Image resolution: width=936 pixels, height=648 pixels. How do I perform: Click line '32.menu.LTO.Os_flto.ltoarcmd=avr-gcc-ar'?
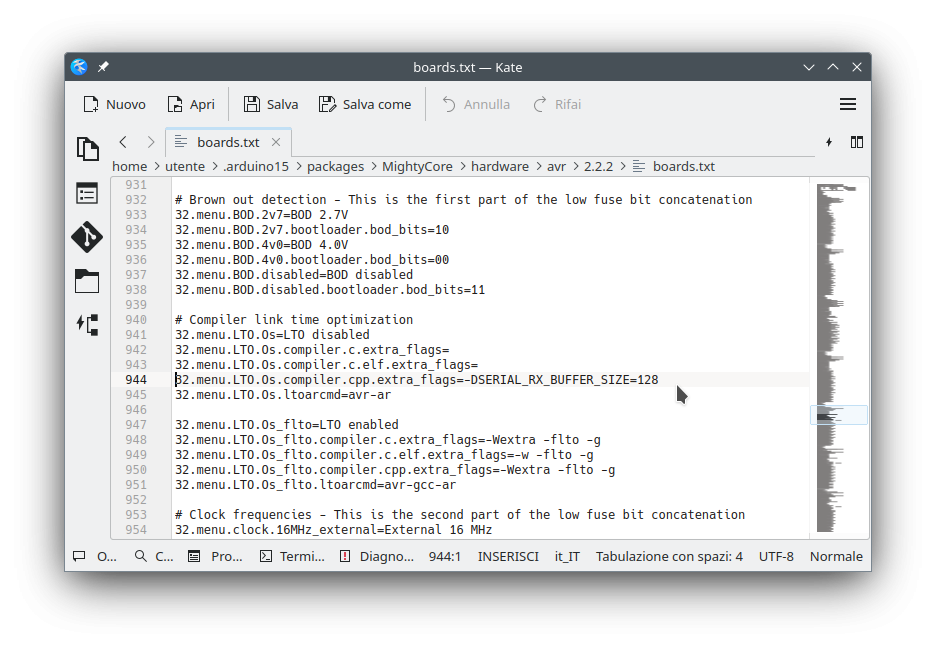(x=315, y=485)
